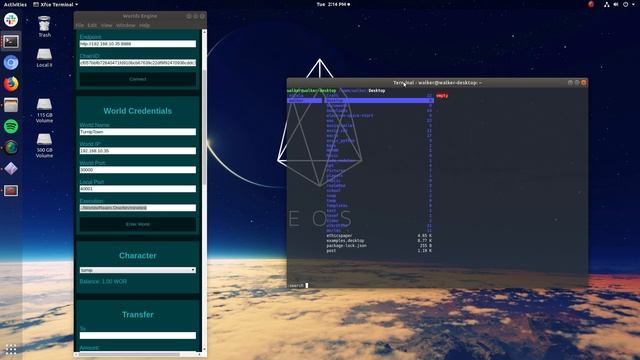Open the Xfce Terminal app menu
The image size is (640, 360).
pos(56,4)
